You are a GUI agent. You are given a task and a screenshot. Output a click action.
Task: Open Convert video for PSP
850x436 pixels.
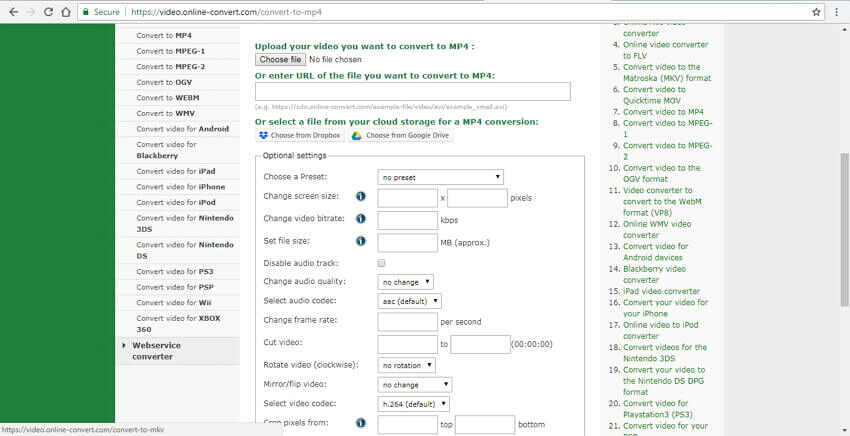pyautogui.click(x=175, y=287)
